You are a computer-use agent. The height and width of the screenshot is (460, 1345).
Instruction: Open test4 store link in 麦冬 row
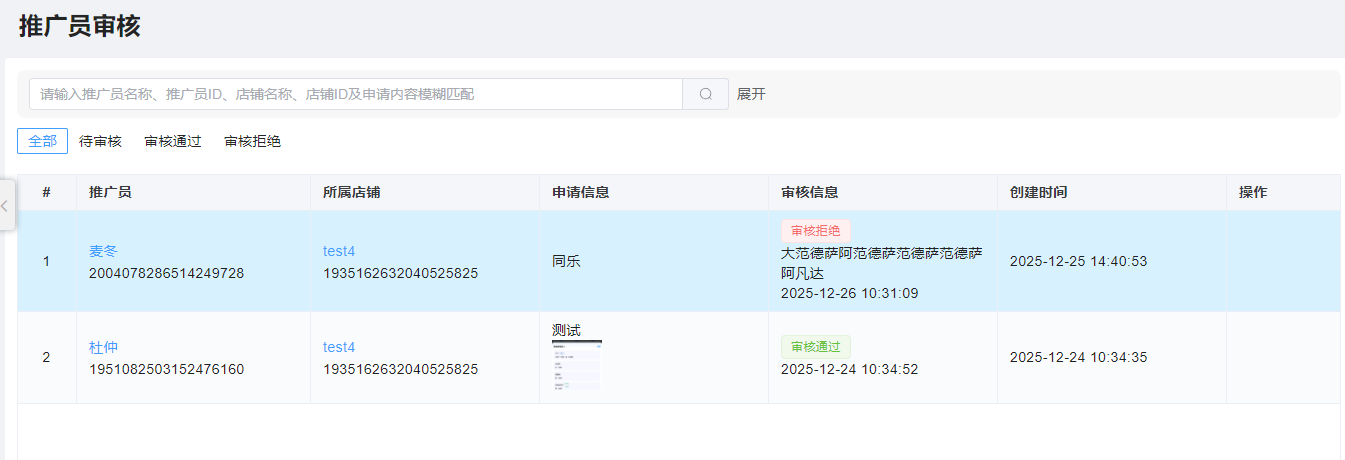(339, 251)
